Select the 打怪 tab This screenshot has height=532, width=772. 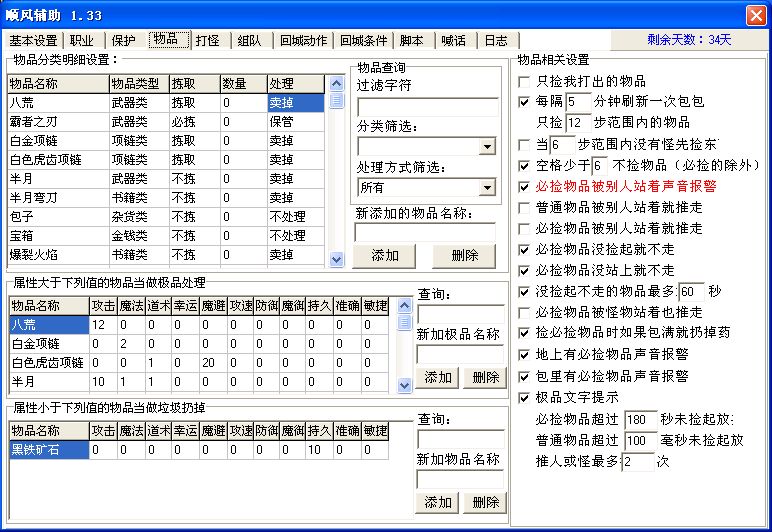pos(208,40)
